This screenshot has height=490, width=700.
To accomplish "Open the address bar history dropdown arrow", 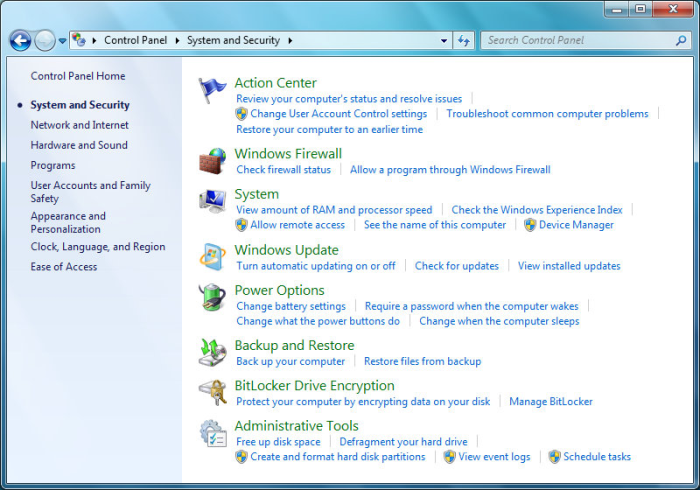I will pos(444,41).
